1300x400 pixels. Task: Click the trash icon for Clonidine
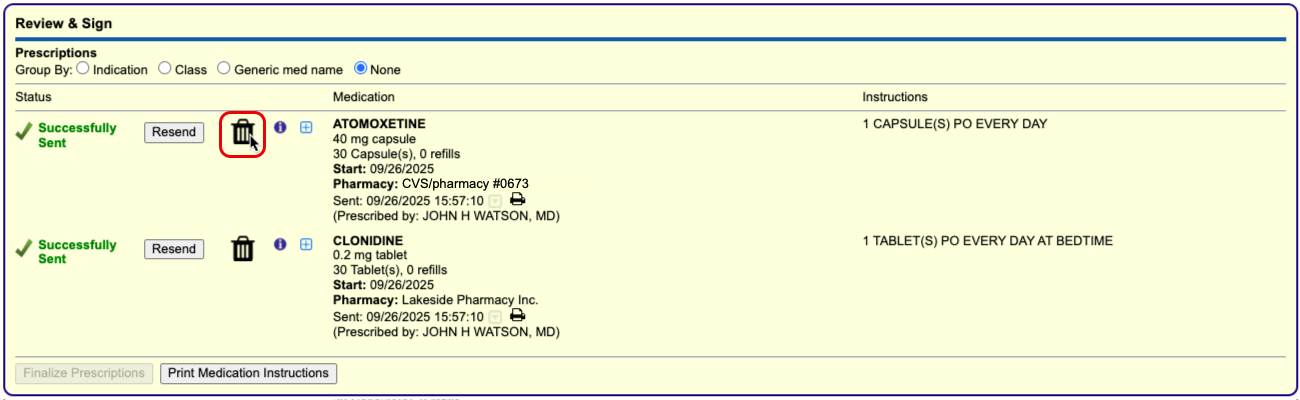pyautogui.click(x=242, y=249)
